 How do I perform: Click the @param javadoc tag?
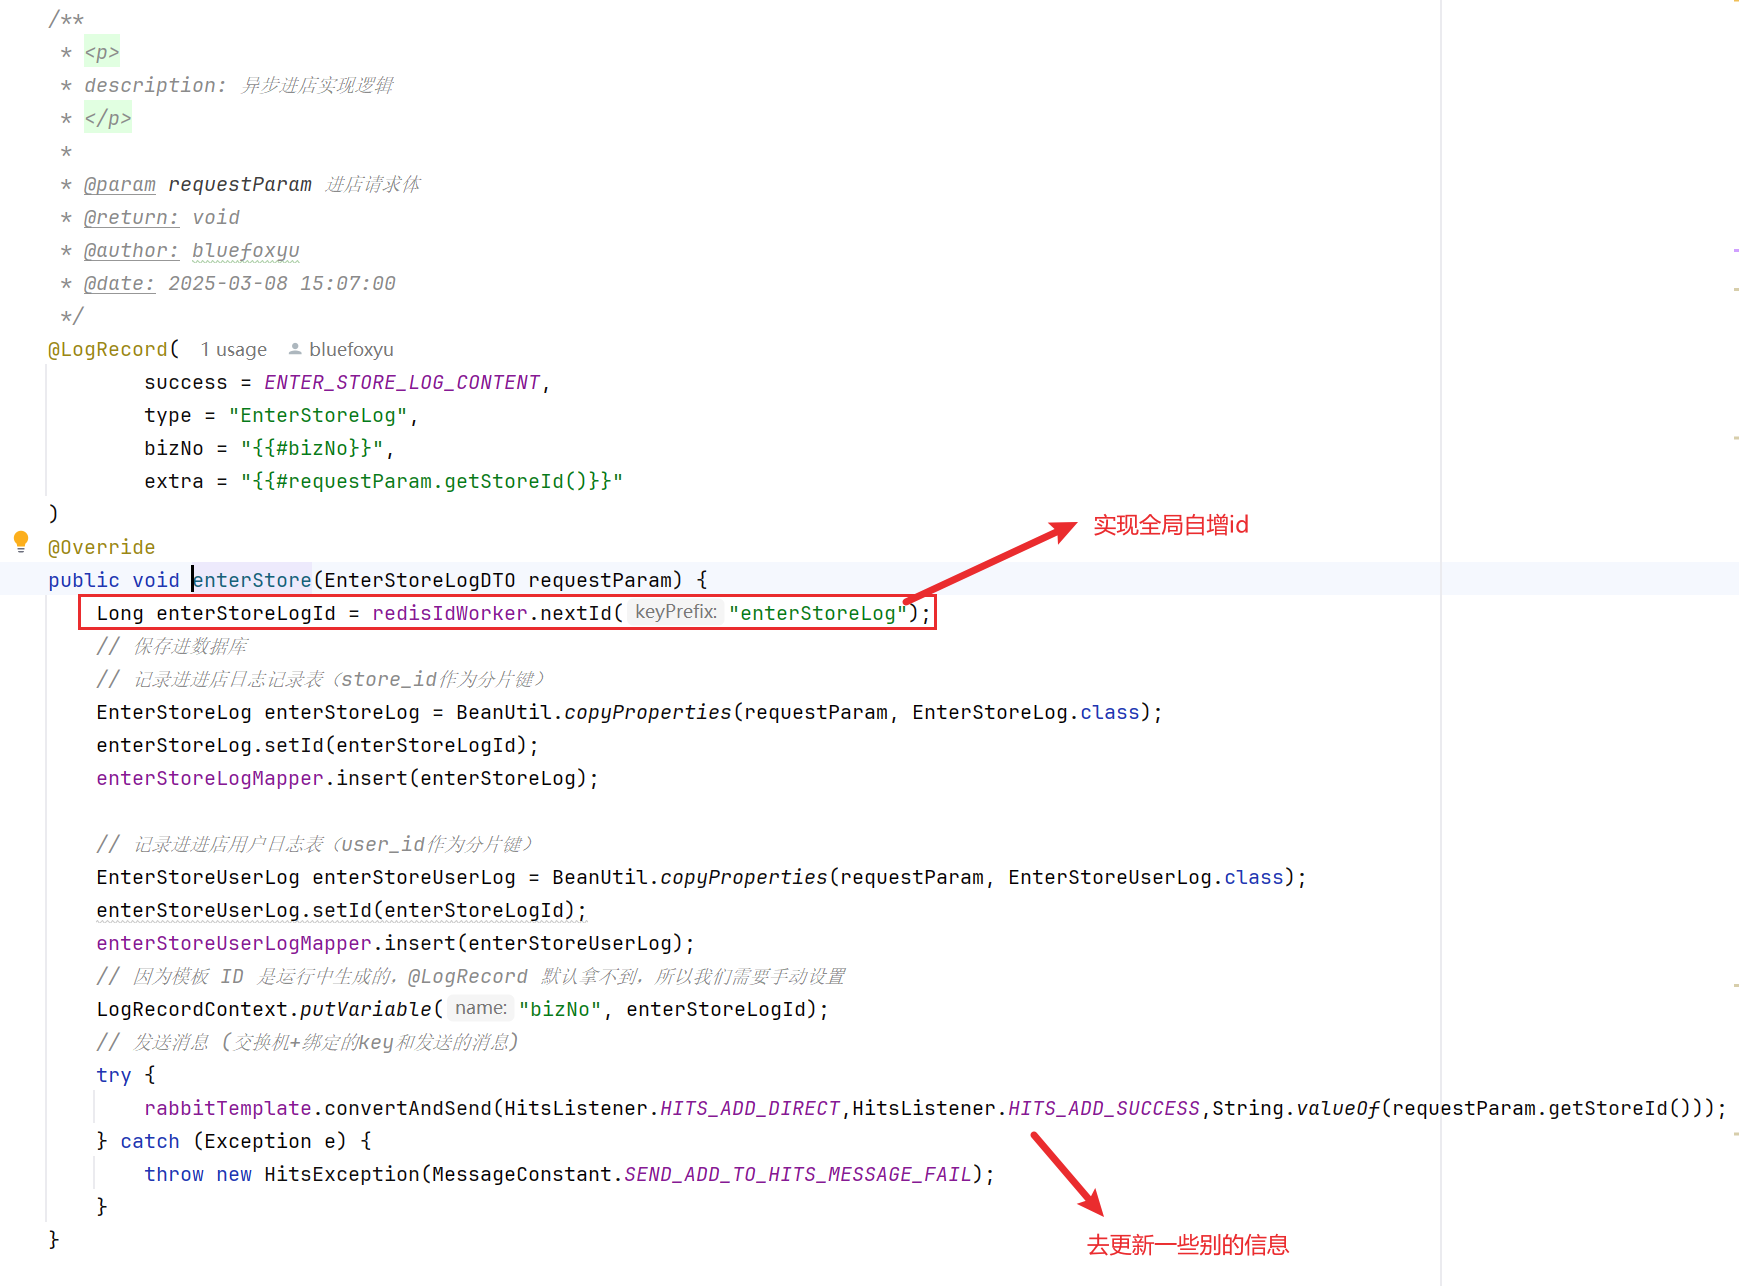click(x=120, y=184)
